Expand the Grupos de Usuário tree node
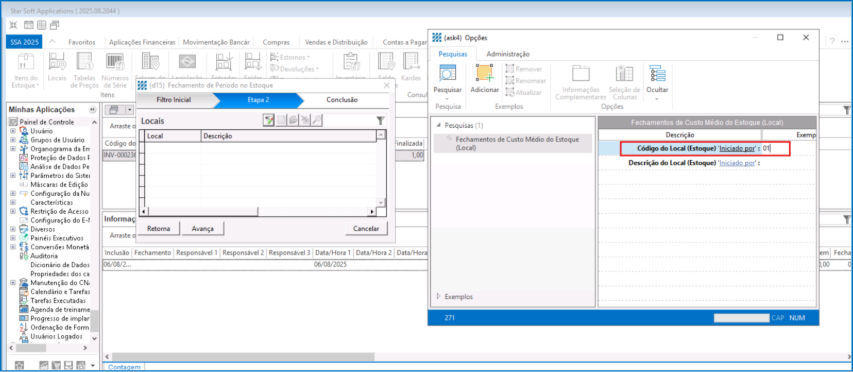The image size is (853, 372). [x=13, y=140]
